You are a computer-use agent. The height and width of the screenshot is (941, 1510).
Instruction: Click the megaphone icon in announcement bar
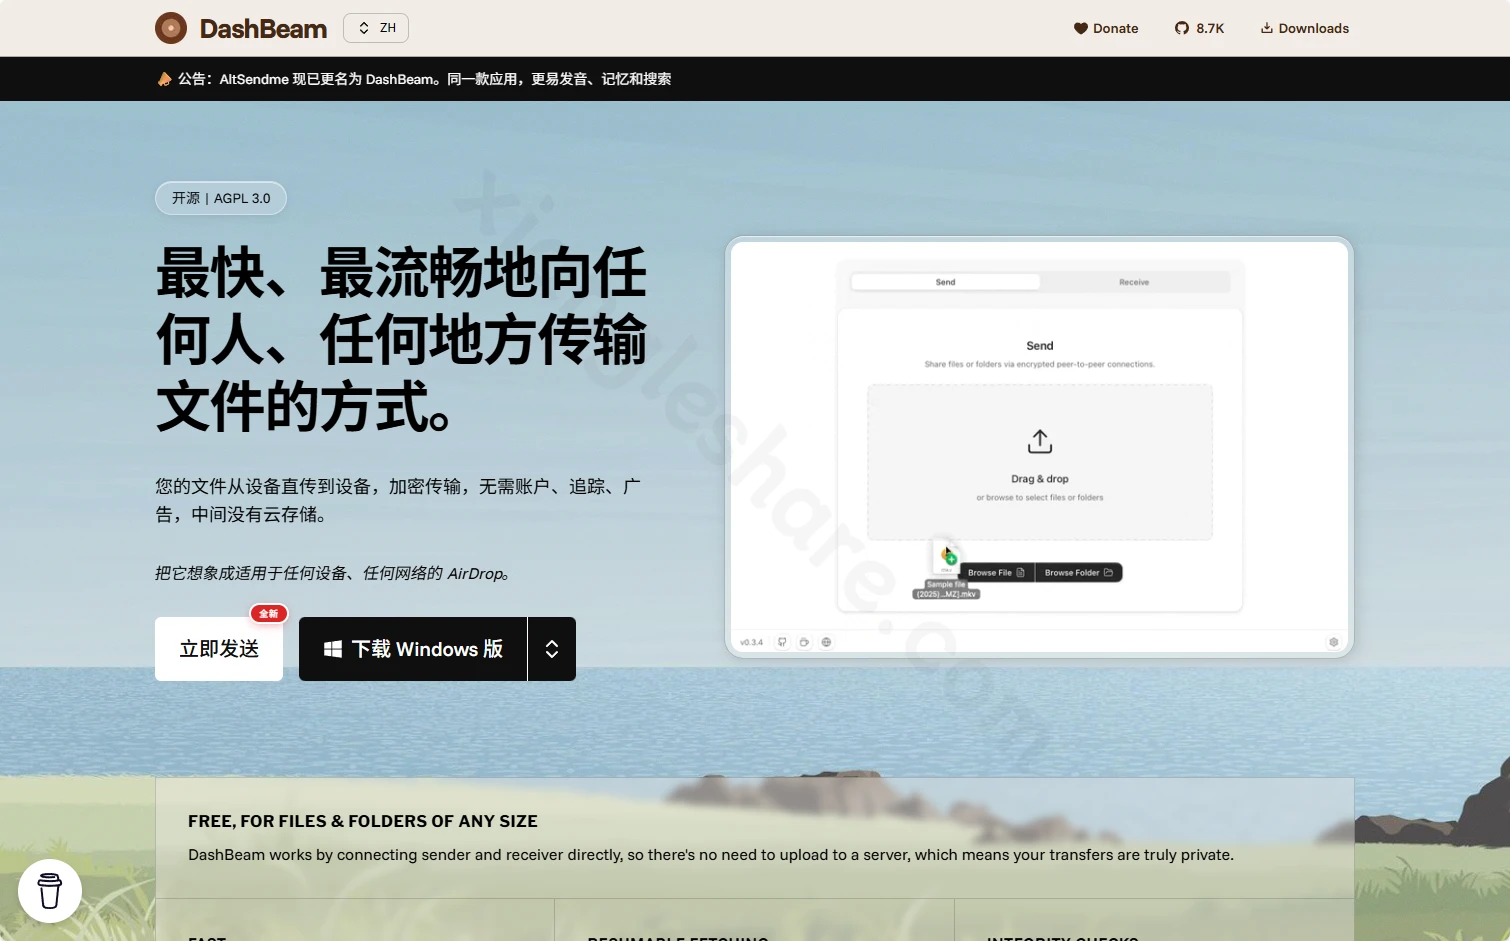[x=164, y=79]
